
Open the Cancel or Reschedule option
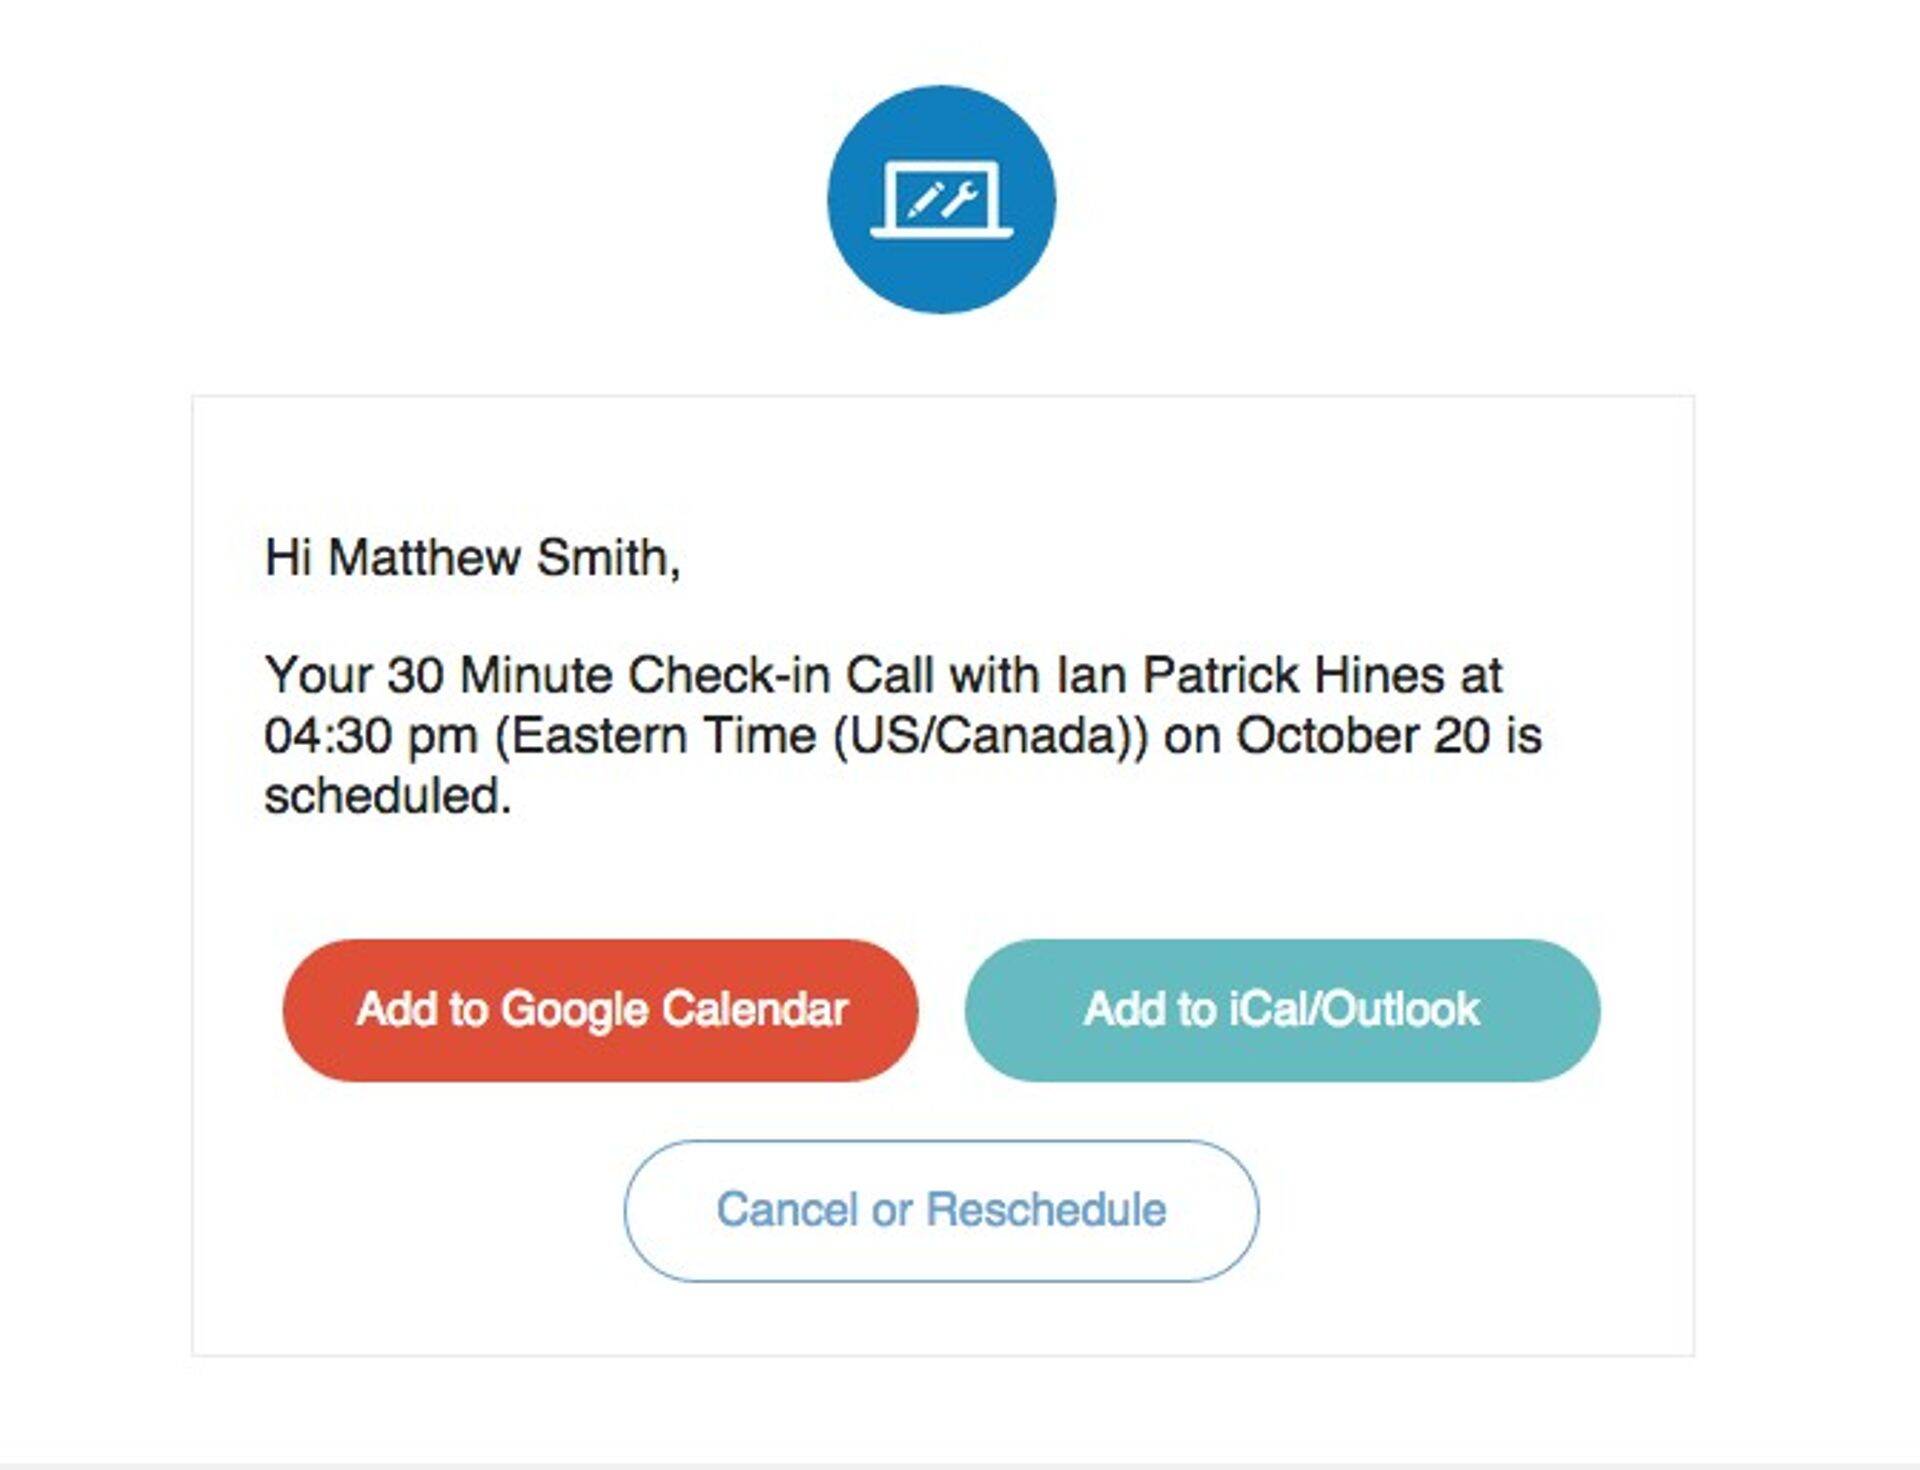[x=941, y=1210]
